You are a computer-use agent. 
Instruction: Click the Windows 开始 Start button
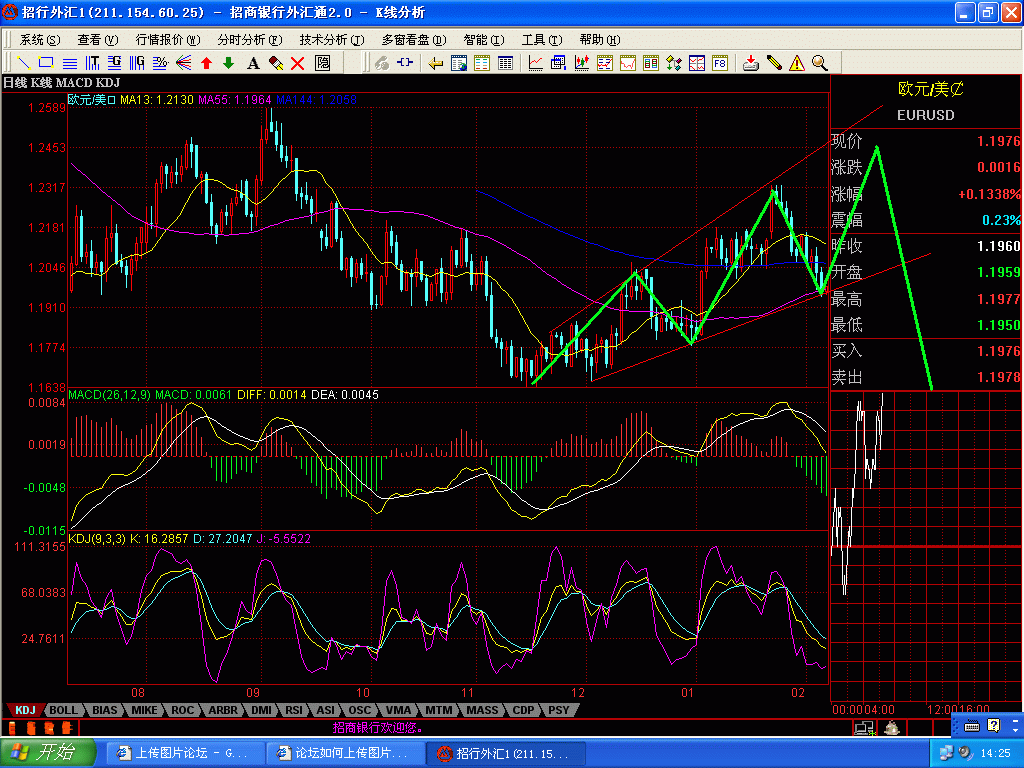tap(48, 753)
